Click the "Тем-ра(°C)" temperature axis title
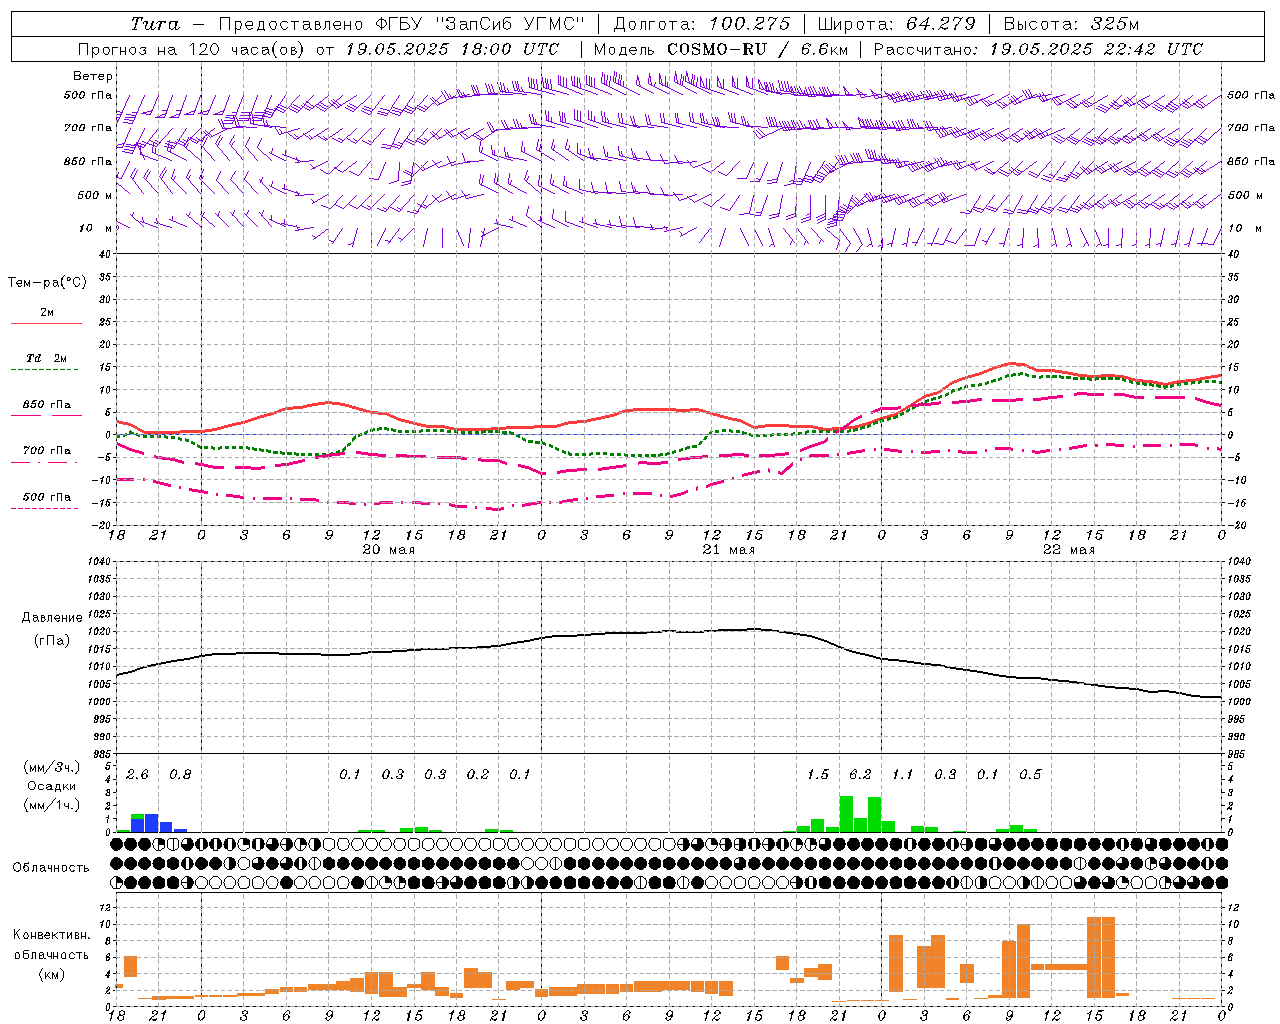 coord(47,283)
